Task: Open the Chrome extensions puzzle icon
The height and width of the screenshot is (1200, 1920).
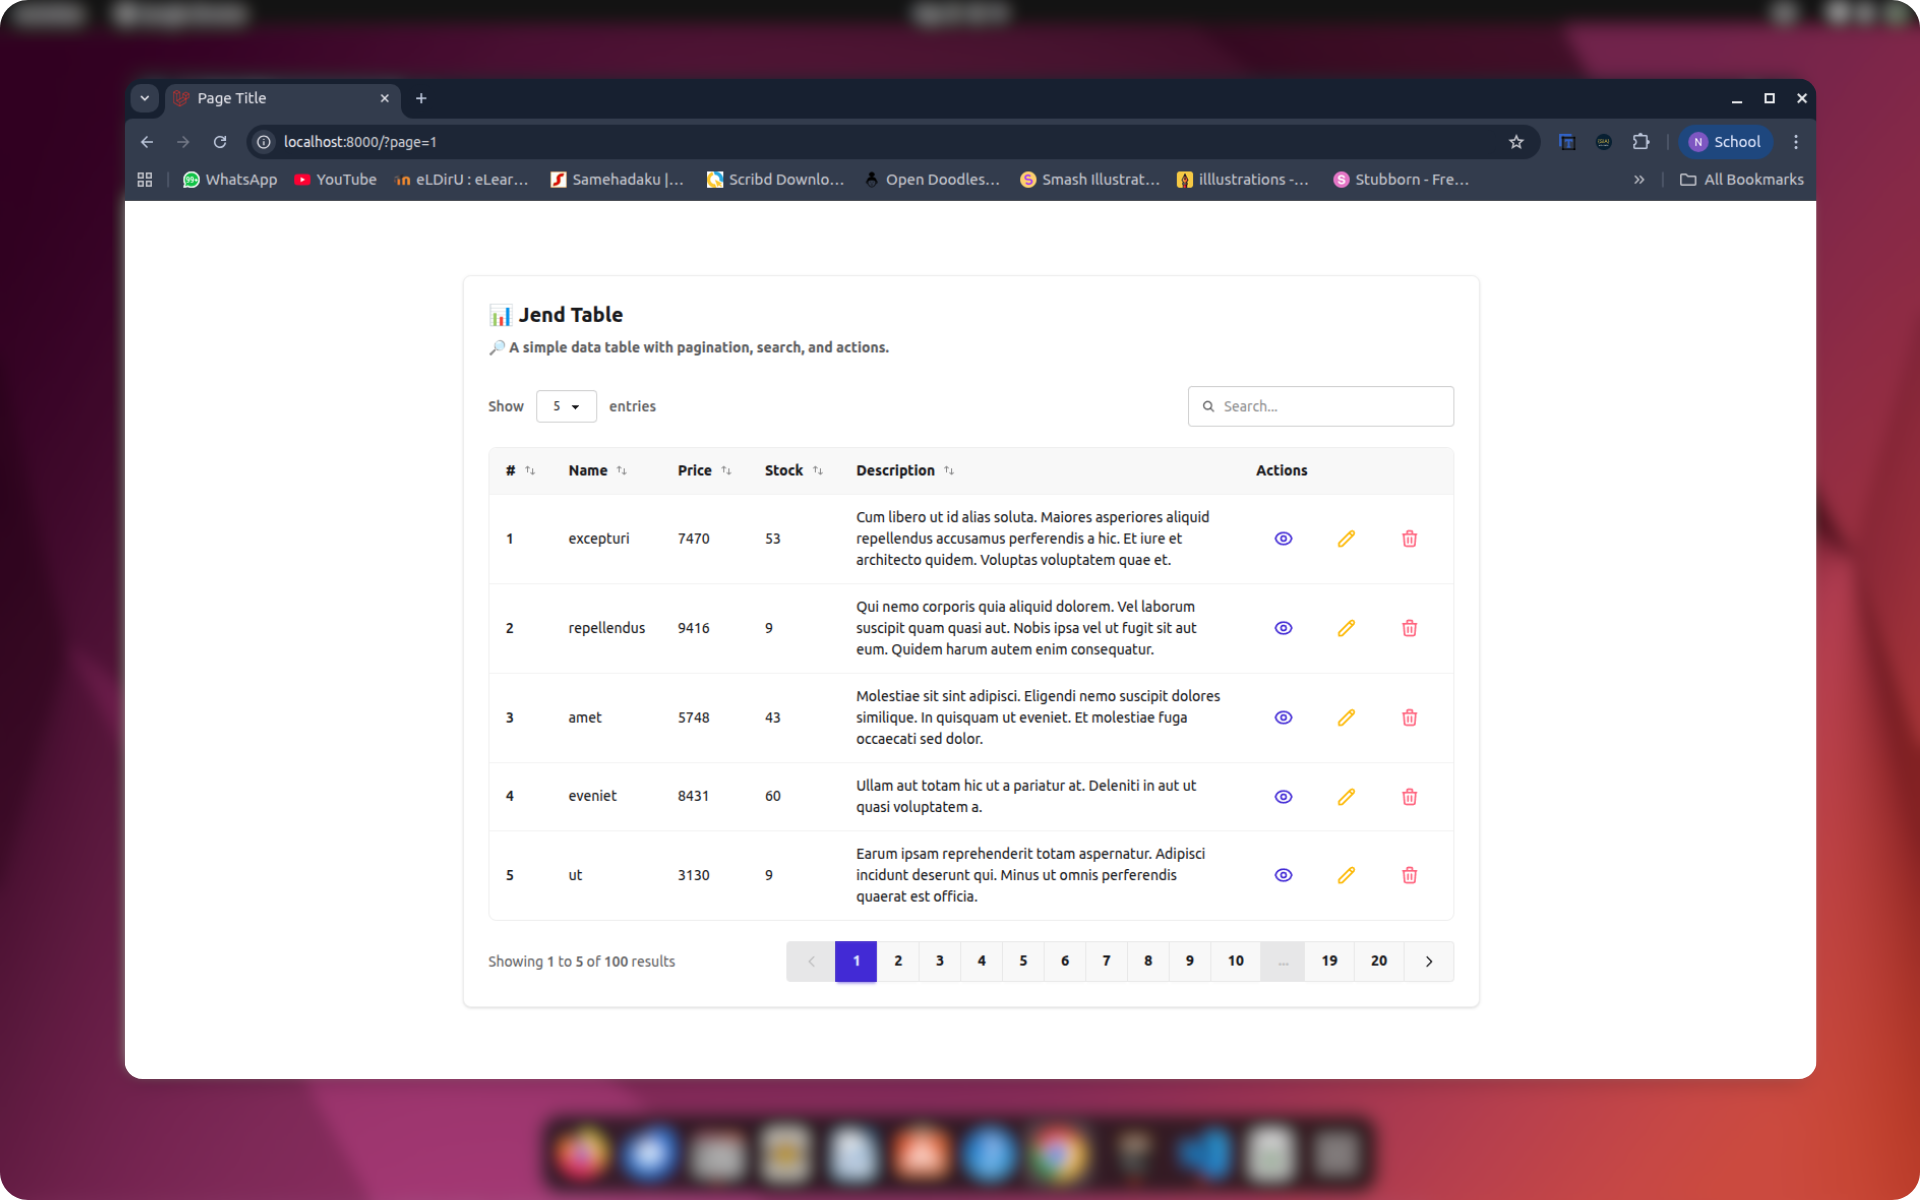Action: coord(1641,142)
